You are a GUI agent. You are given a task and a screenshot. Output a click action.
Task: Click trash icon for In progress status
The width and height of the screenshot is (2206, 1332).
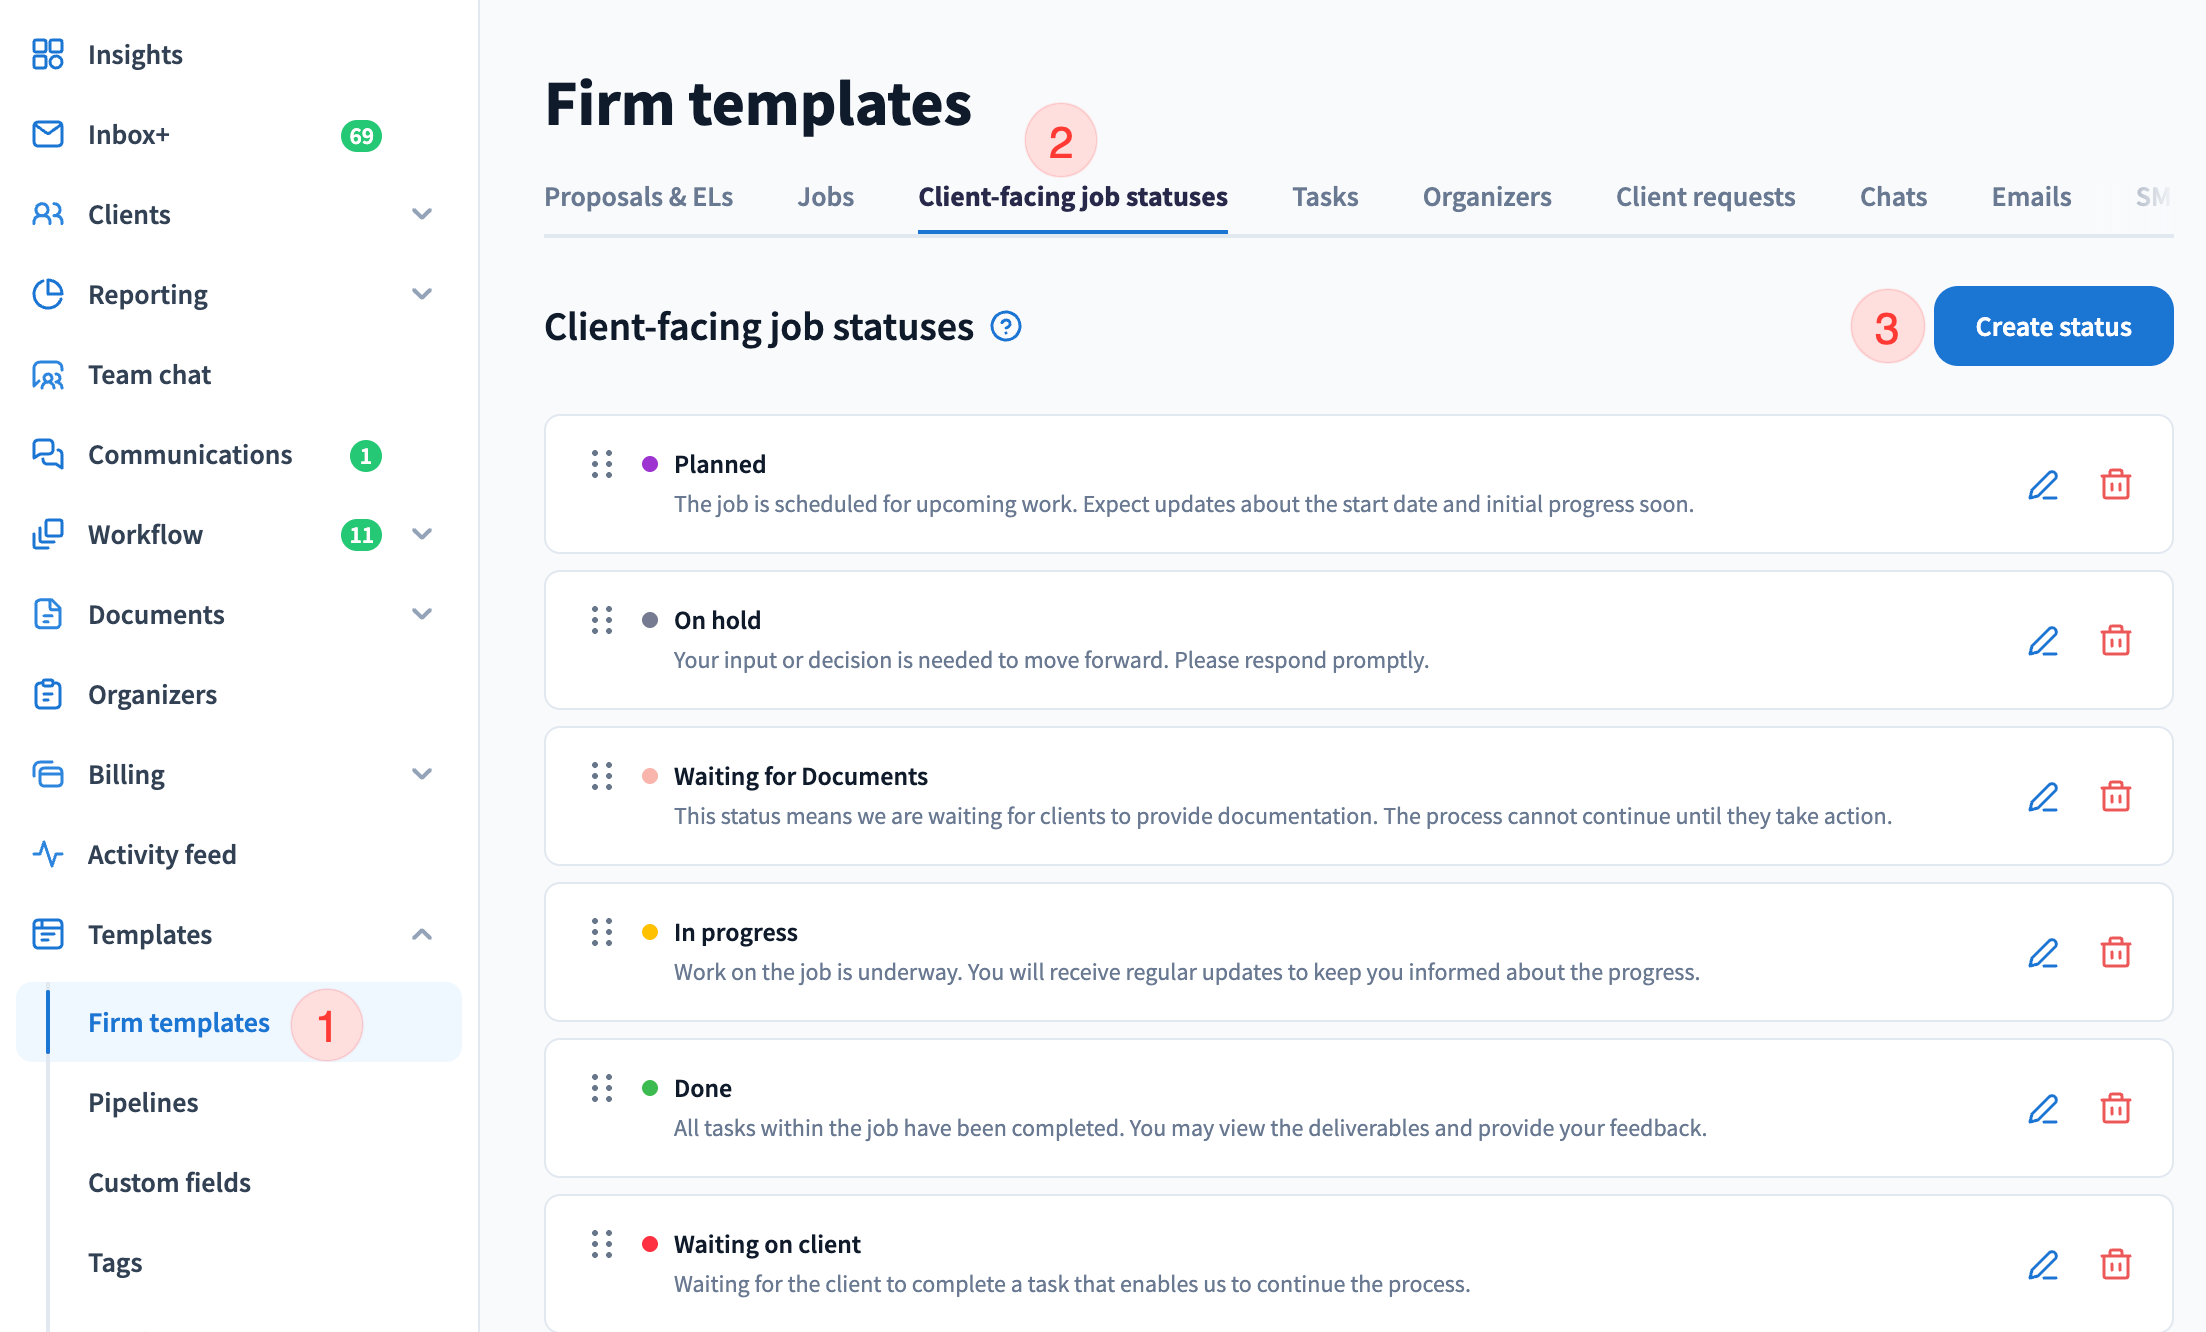(2115, 953)
